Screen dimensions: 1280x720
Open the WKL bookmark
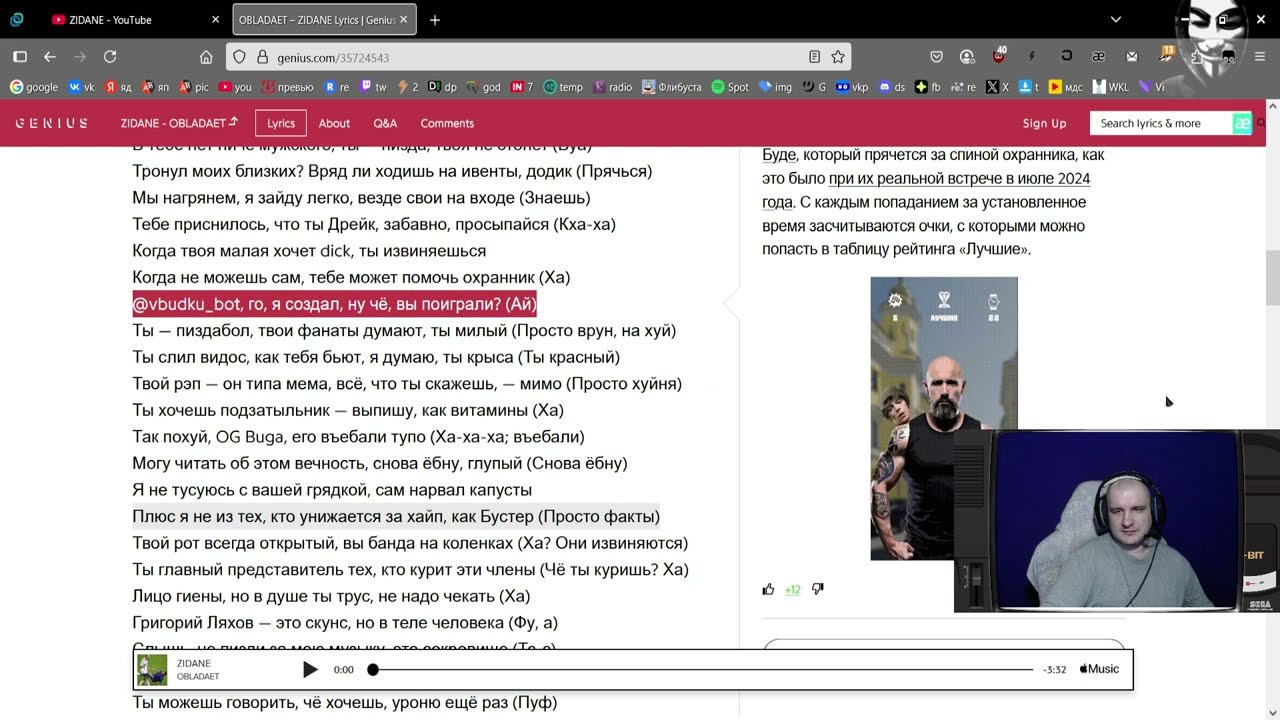1111,87
